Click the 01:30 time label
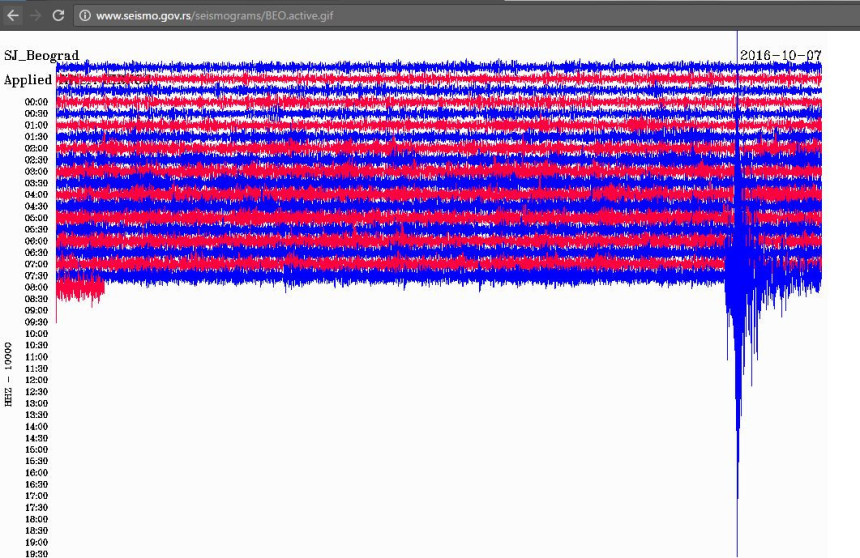This screenshot has width=860, height=558. coord(36,137)
